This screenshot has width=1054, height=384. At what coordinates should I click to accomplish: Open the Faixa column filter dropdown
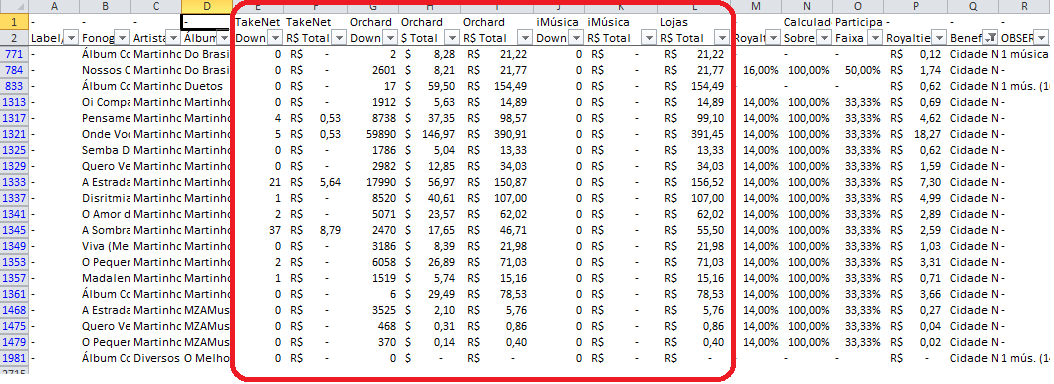click(875, 38)
